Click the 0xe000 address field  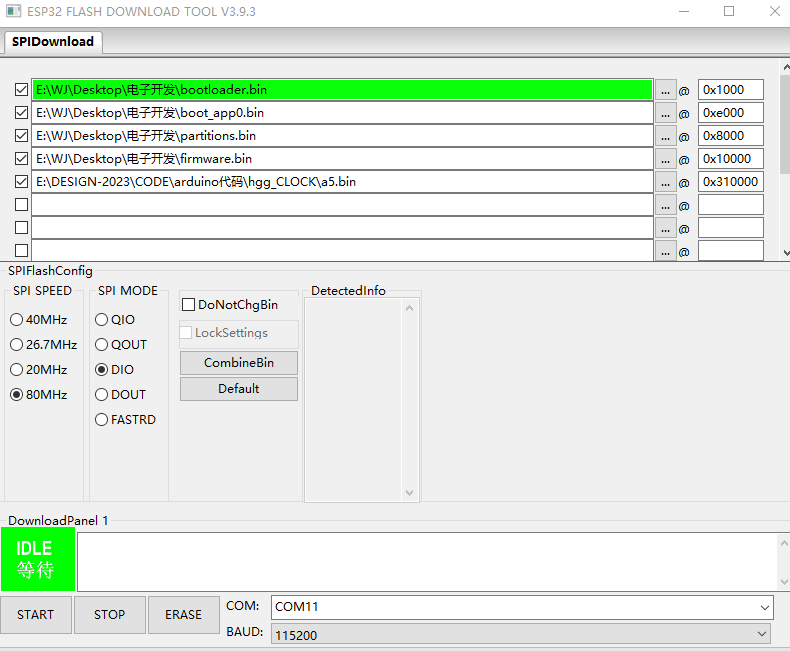(731, 113)
